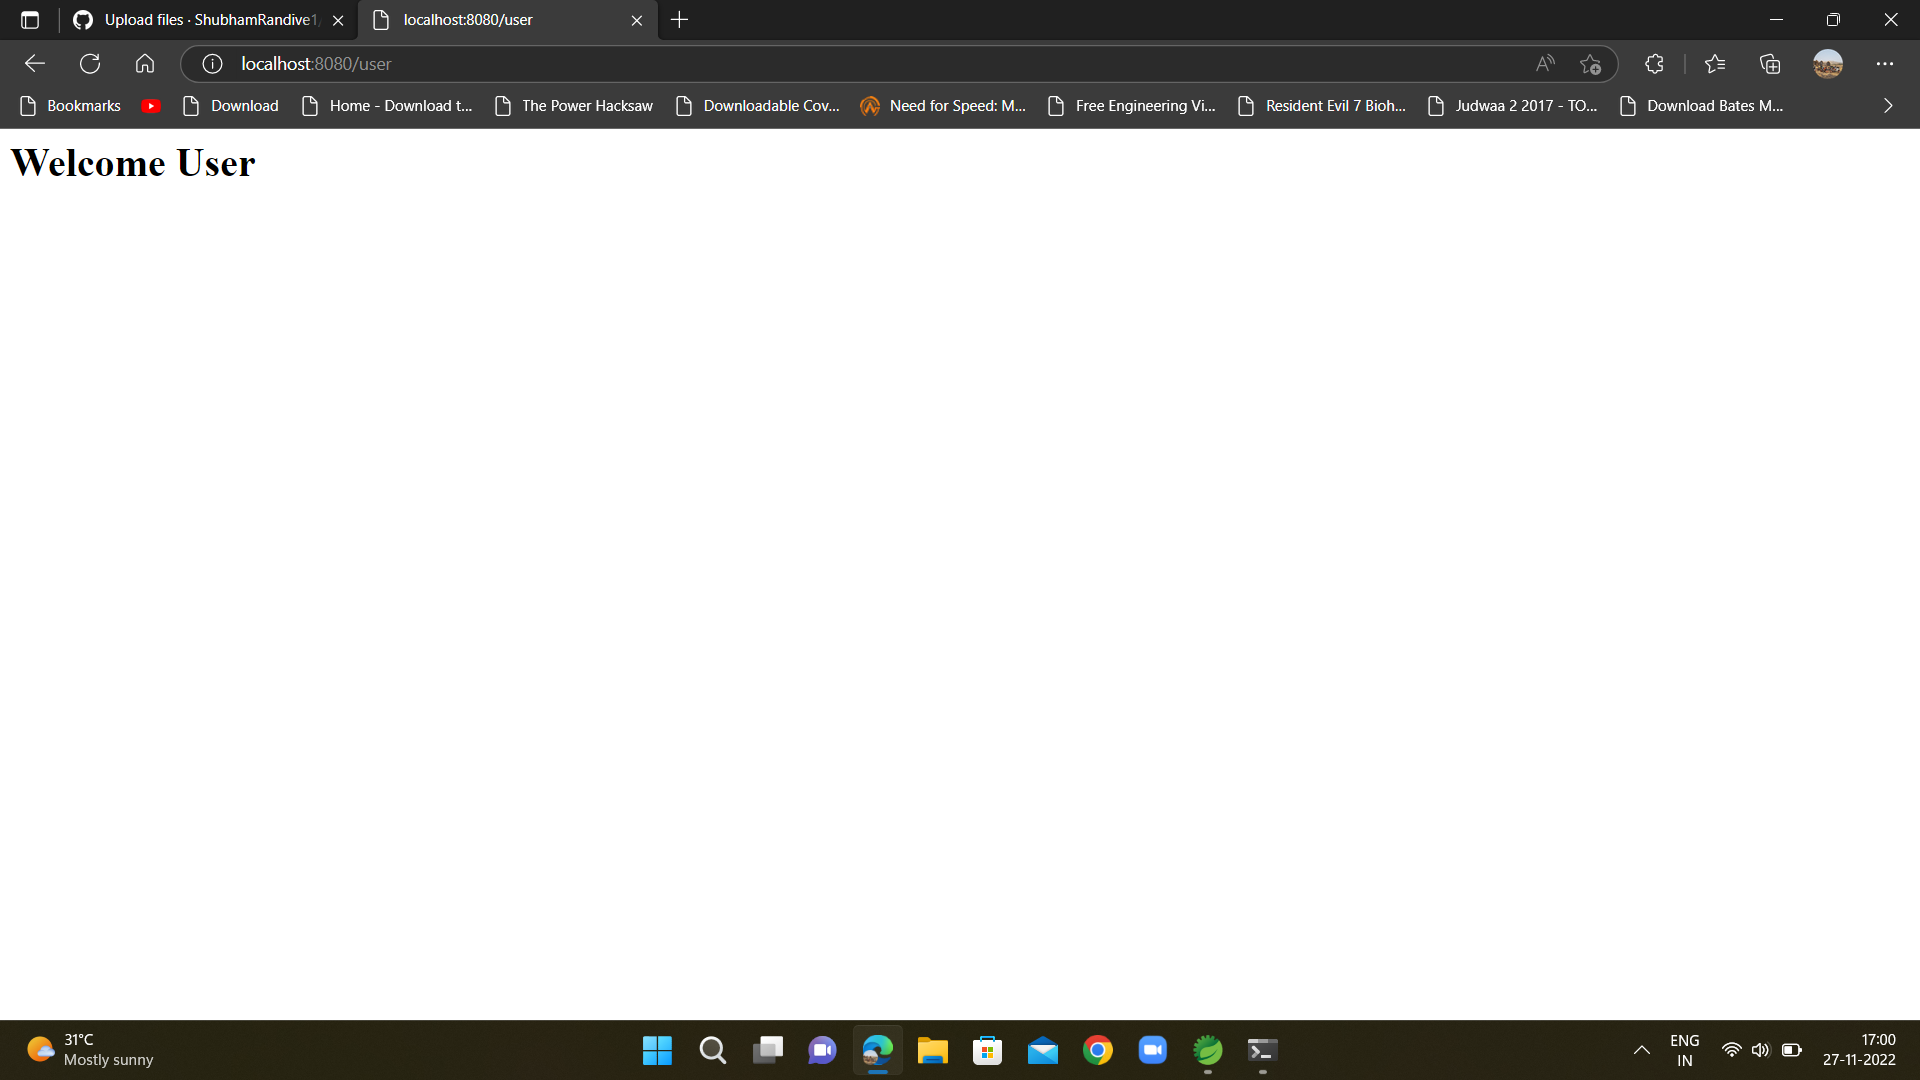Launch Google Chrome from the taskbar
Viewport: 1920px width, 1080px height.
point(1097,1050)
